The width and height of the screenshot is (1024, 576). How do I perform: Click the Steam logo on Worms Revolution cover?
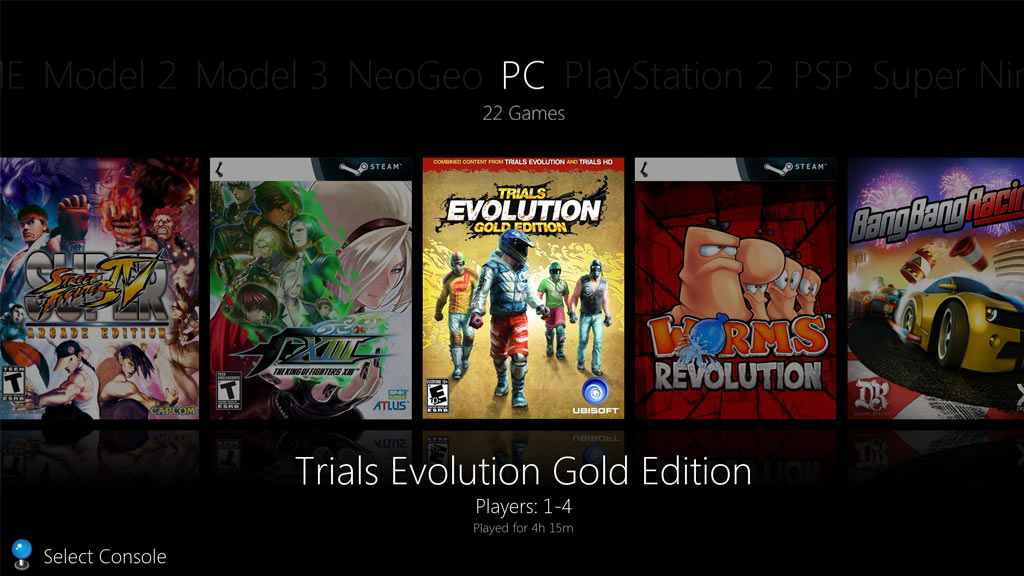tap(795, 168)
